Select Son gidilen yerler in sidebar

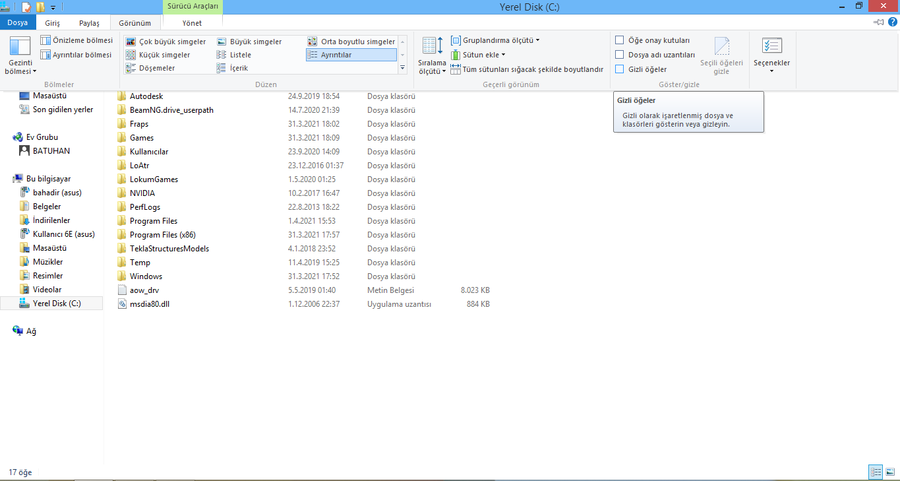[56, 110]
